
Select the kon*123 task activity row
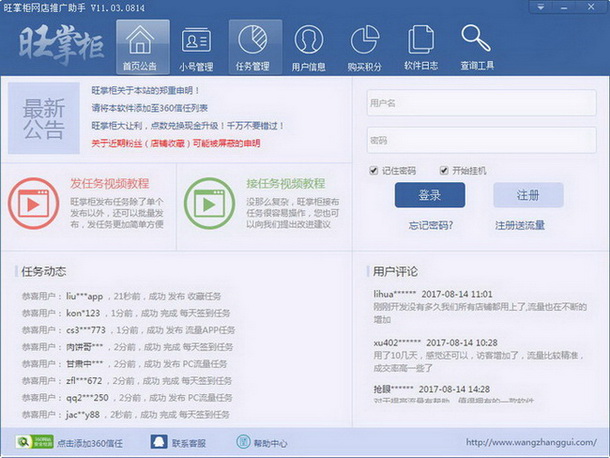point(126,313)
